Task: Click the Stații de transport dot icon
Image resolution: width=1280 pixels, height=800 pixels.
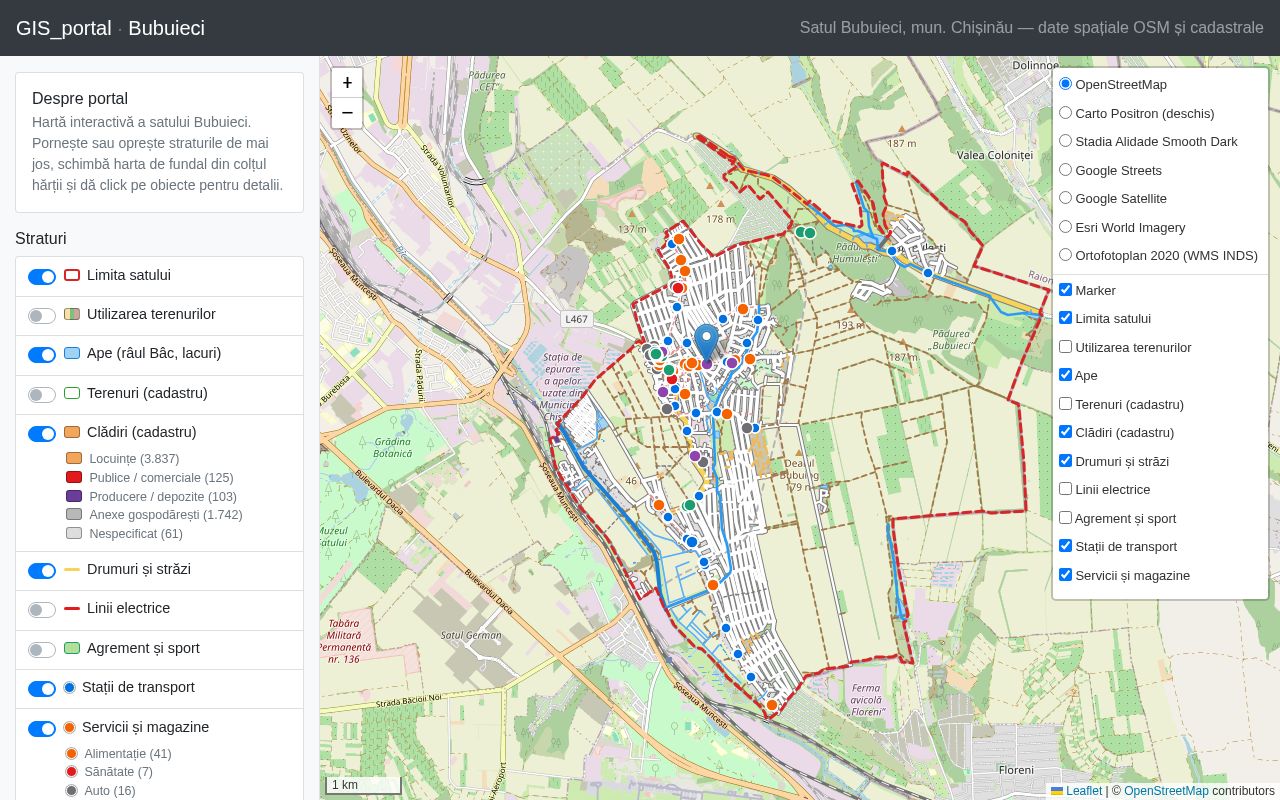Action: coord(69,687)
